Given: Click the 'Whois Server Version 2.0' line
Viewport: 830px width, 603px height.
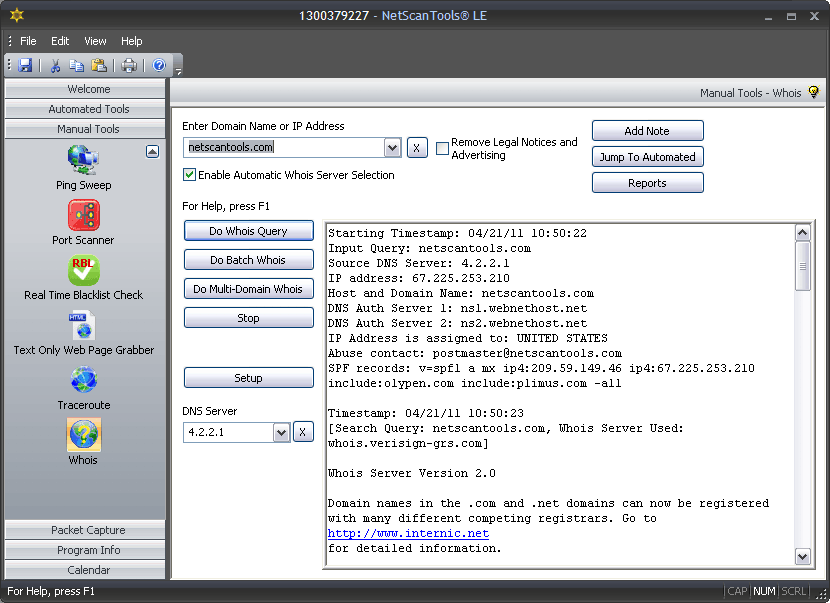Looking at the screenshot, I should click(x=412, y=473).
